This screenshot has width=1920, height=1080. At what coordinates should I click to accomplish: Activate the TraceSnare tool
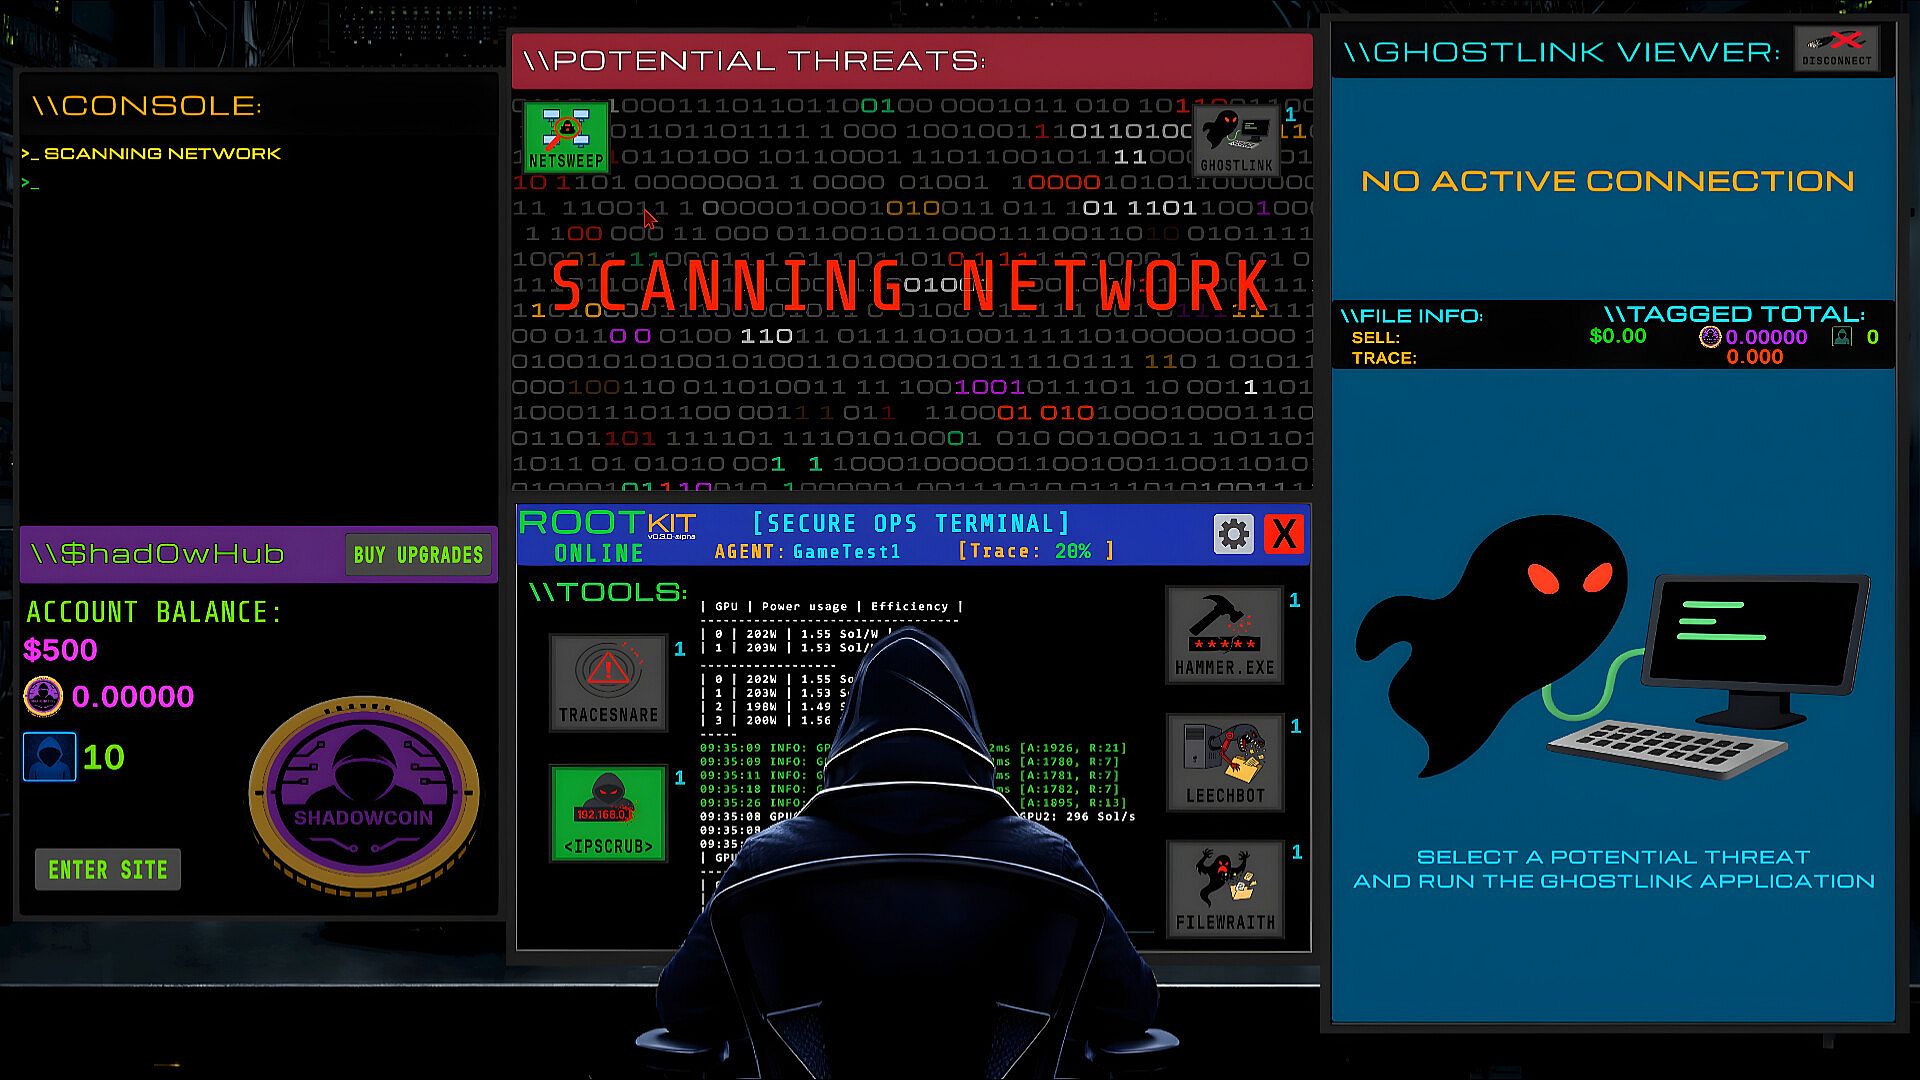pos(608,683)
